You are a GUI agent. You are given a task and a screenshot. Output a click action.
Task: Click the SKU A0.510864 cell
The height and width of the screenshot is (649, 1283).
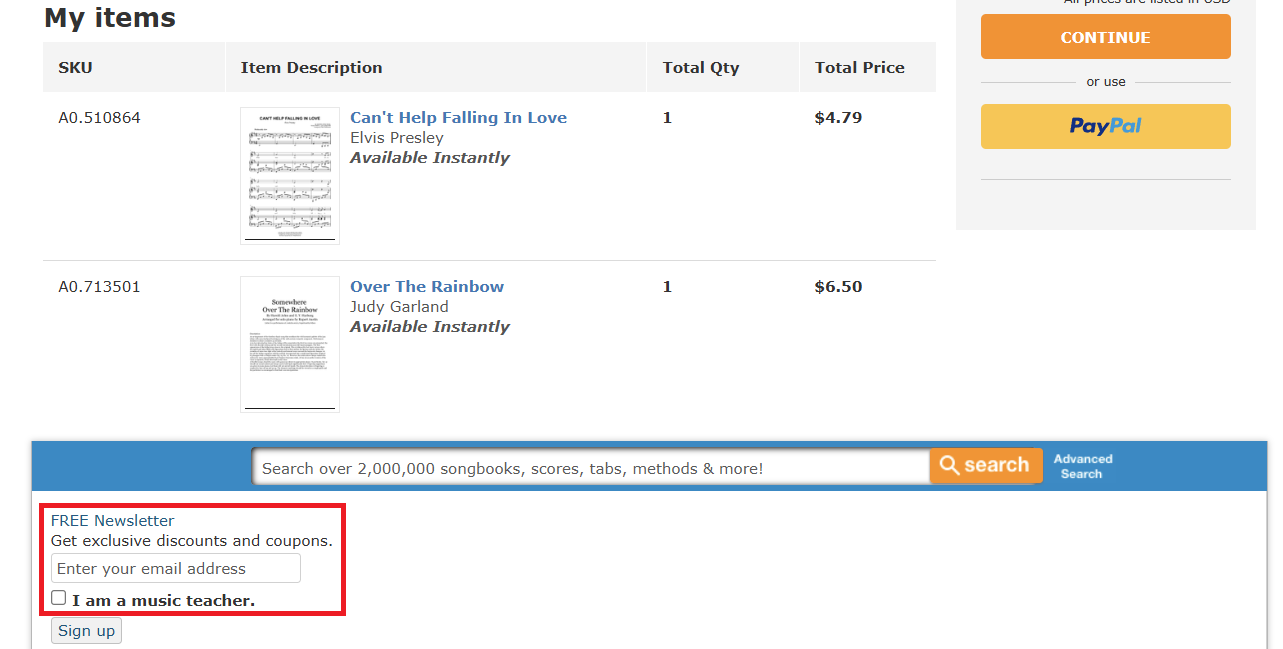(99, 117)
